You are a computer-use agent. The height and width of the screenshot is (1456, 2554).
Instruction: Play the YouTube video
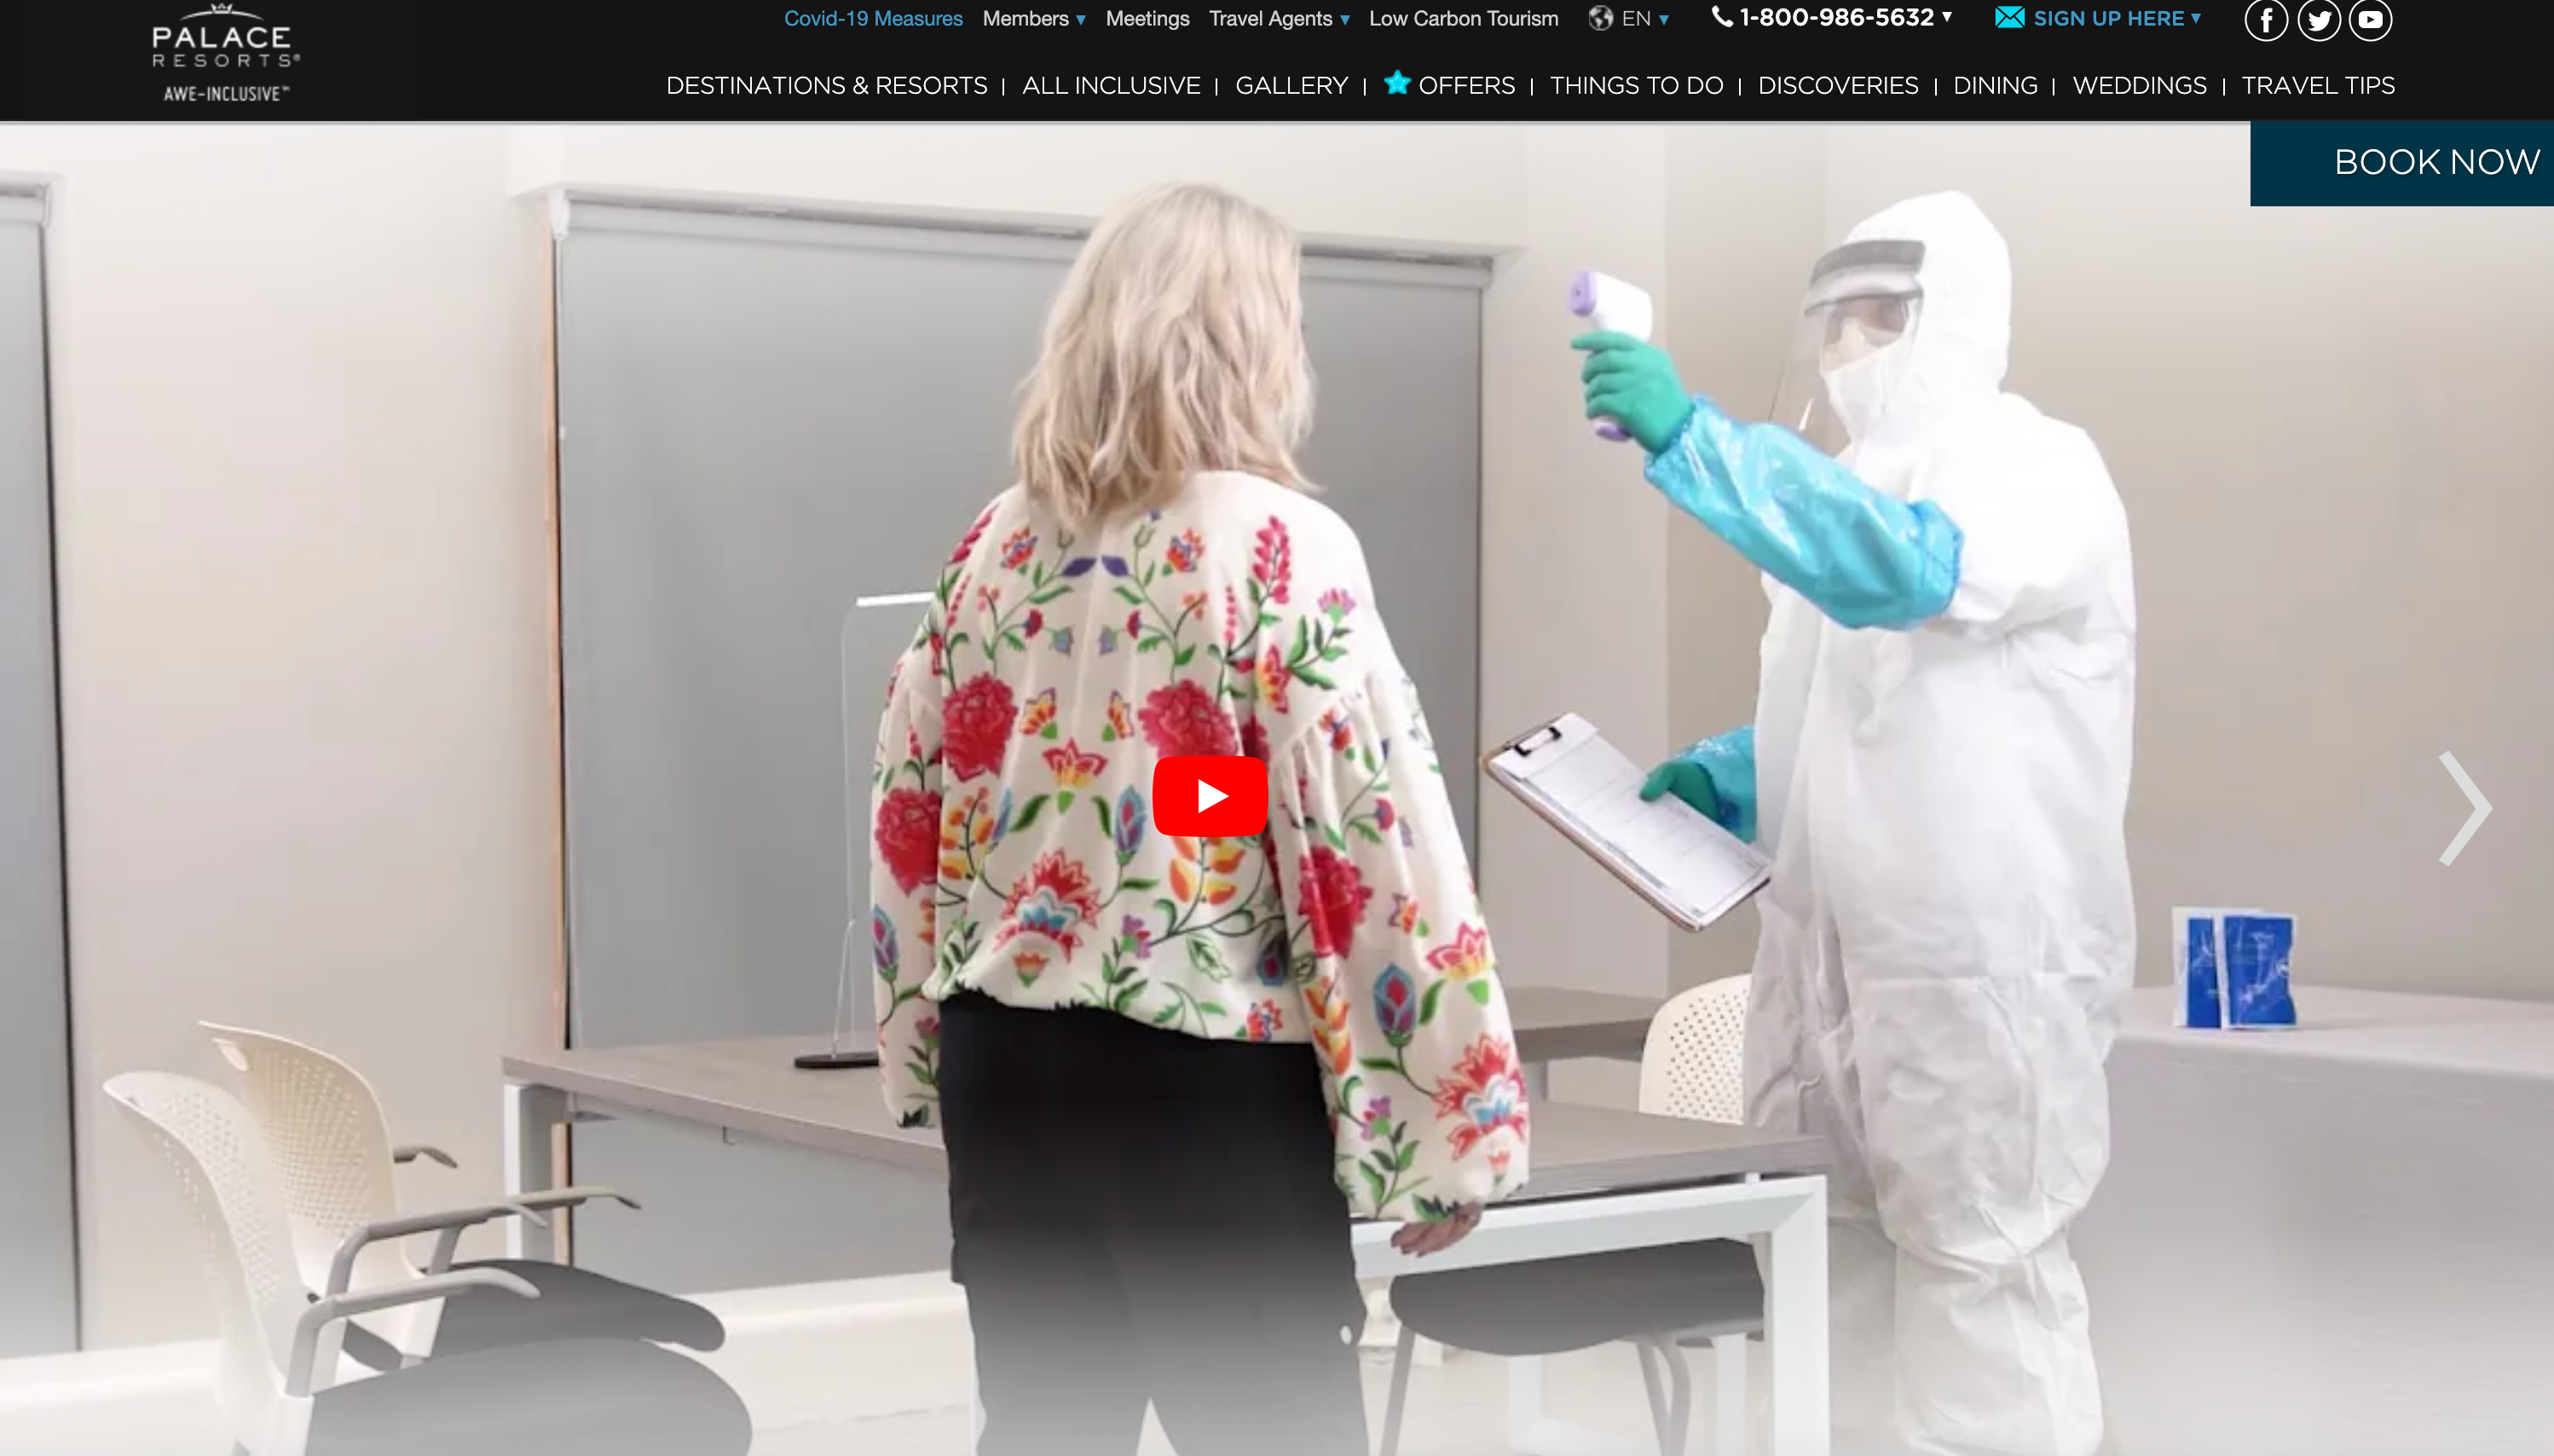tap(1210, 796)
